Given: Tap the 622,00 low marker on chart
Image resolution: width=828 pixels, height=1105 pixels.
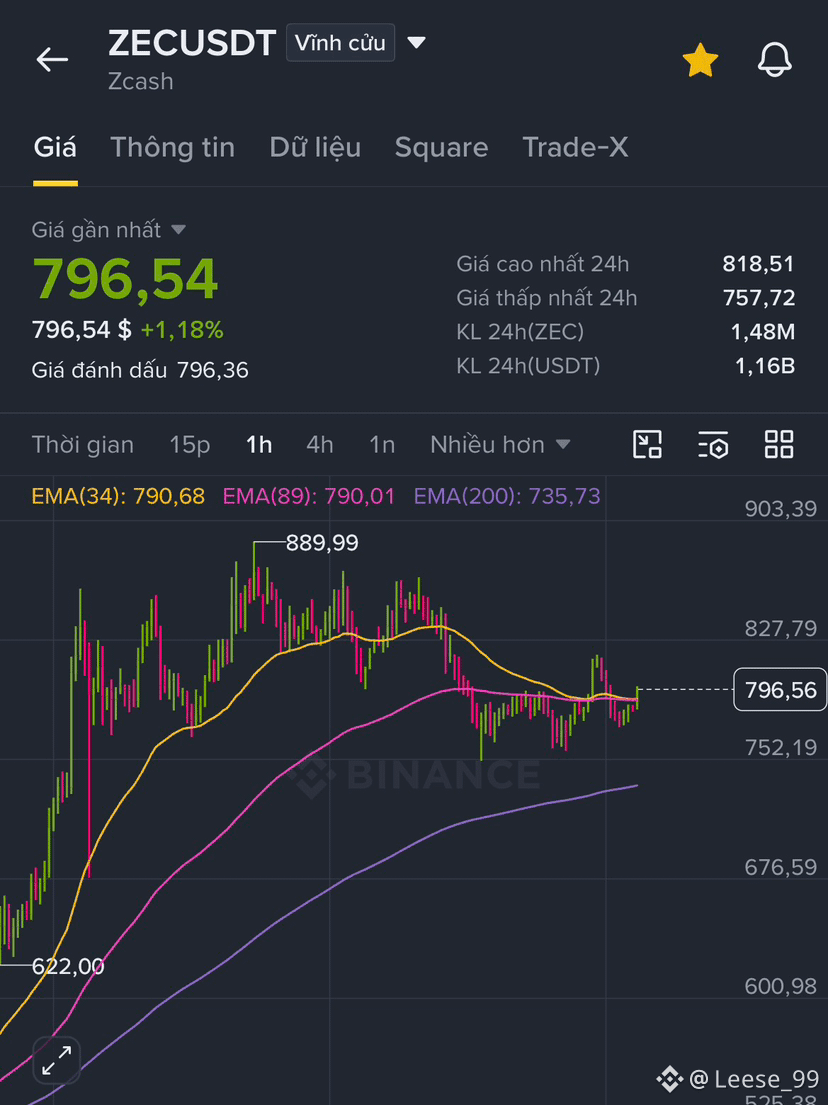Looking at the screenshot, I should tap(68, 966).
